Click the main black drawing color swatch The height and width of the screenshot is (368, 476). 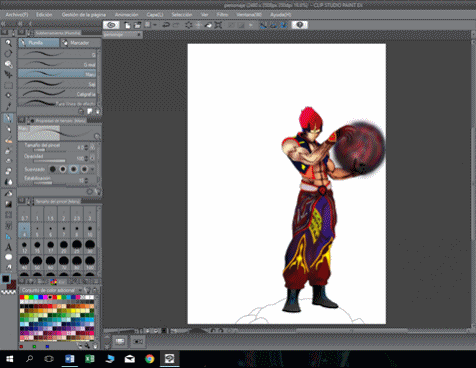coord(6,278)
